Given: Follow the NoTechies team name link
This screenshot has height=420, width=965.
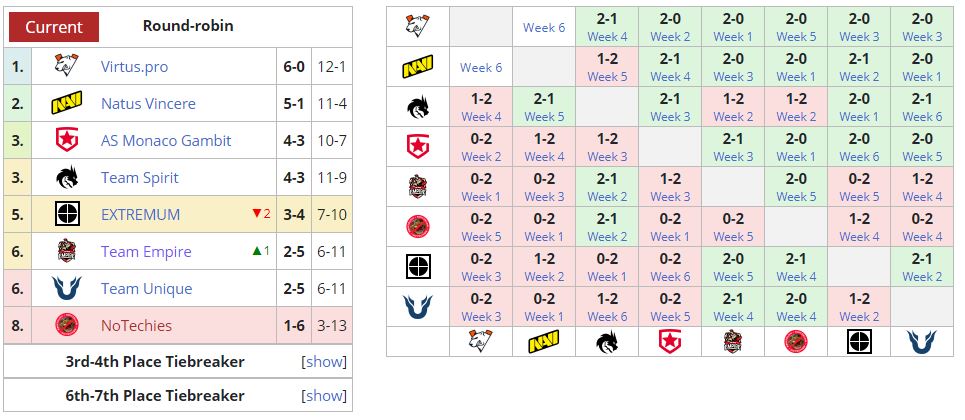Looking at the screenshot, I should pos(136,326).
